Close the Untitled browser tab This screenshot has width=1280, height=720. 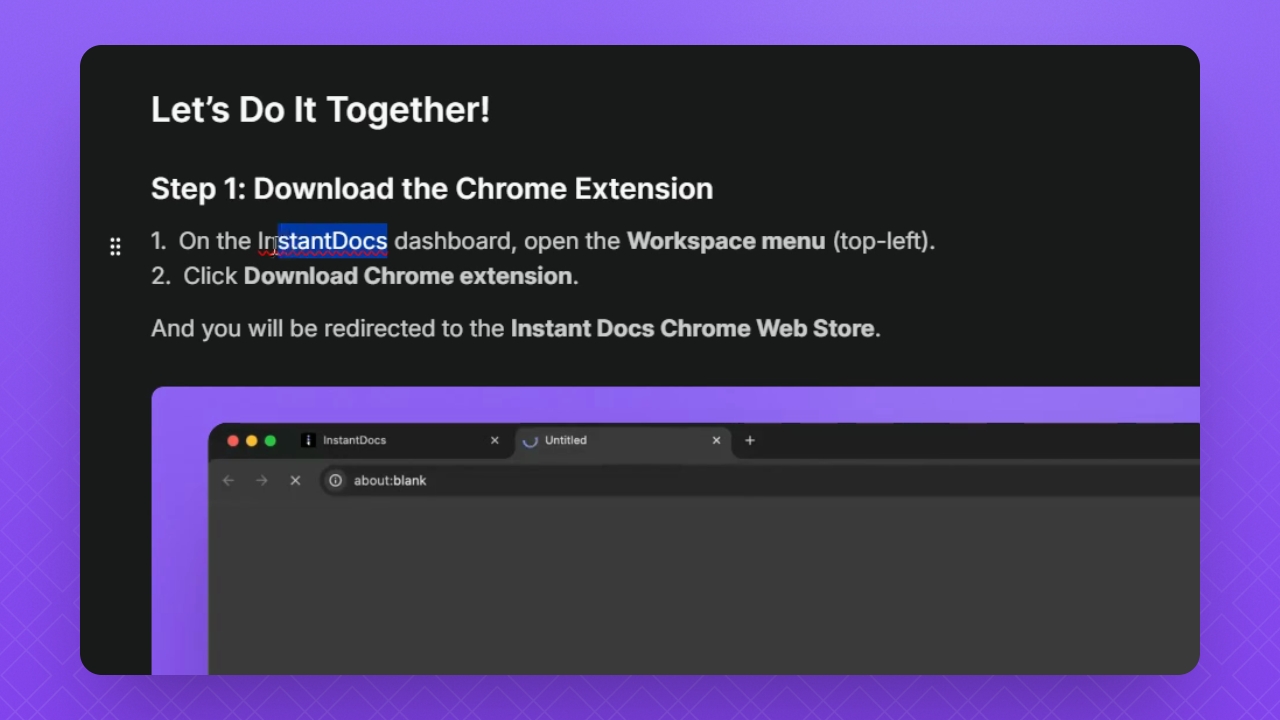[x=716, y=440]
